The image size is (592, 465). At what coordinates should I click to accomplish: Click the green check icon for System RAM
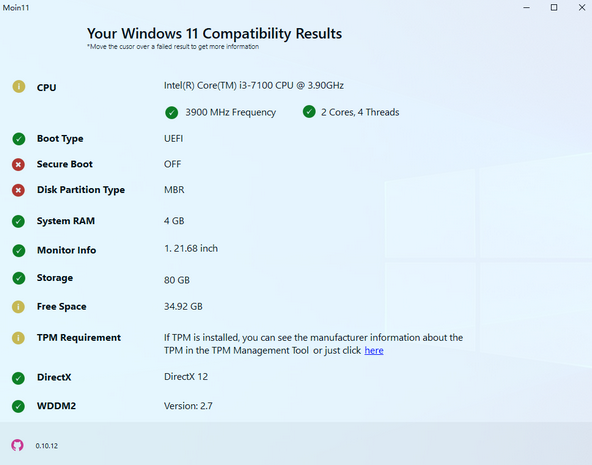click(18, 221)
